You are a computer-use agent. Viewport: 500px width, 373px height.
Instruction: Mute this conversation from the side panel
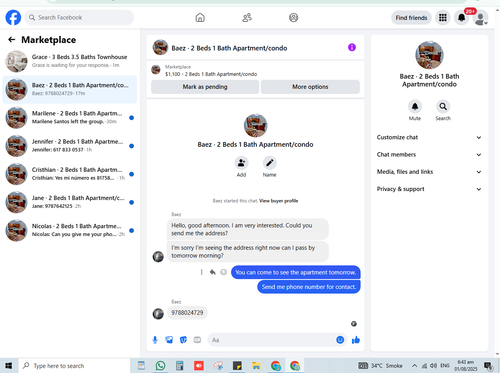pyautogui.click(x=415, y=106)
